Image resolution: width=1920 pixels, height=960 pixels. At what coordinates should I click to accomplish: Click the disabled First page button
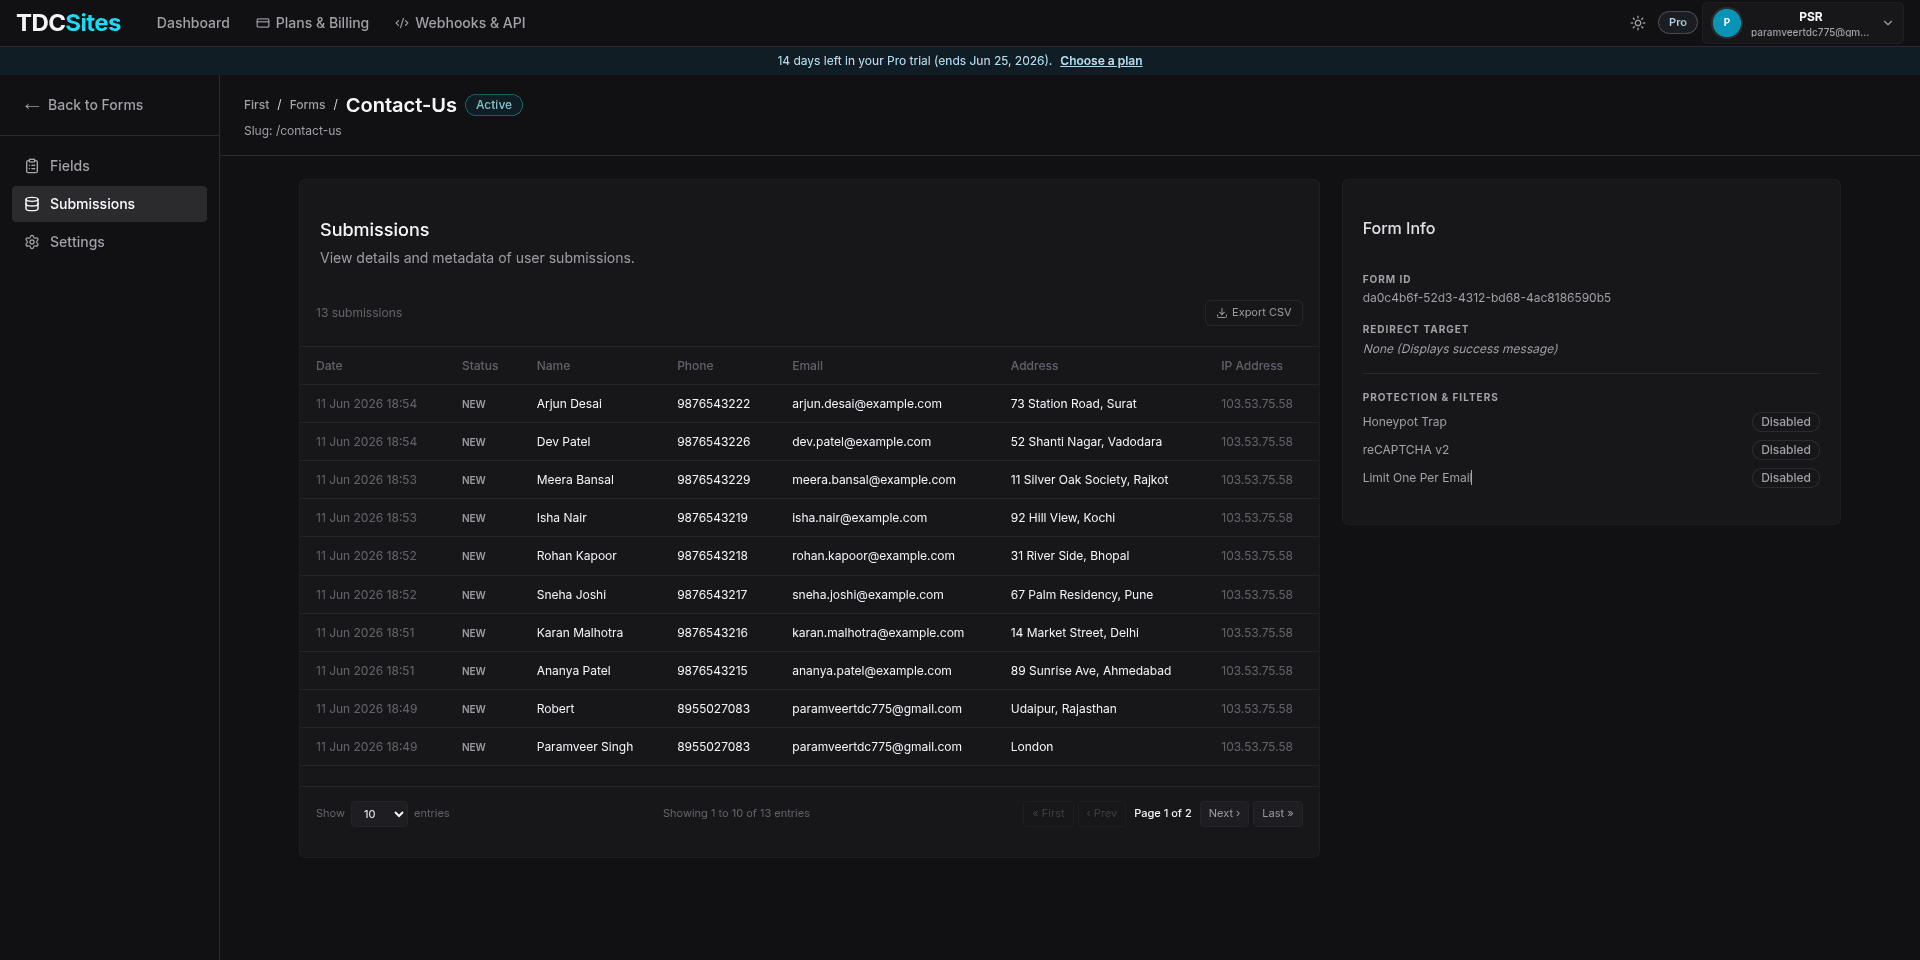(1048, 814)
